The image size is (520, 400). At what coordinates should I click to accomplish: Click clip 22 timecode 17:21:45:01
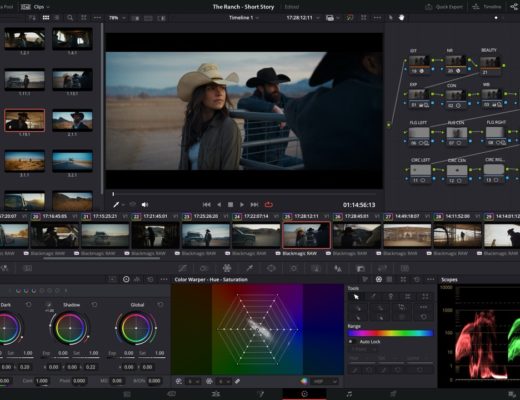coord(155,216)
